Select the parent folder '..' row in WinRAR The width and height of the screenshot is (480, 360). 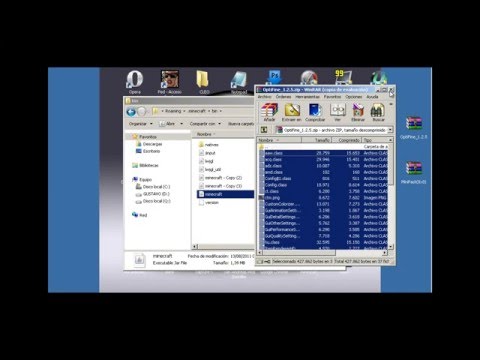pos(323,147)
